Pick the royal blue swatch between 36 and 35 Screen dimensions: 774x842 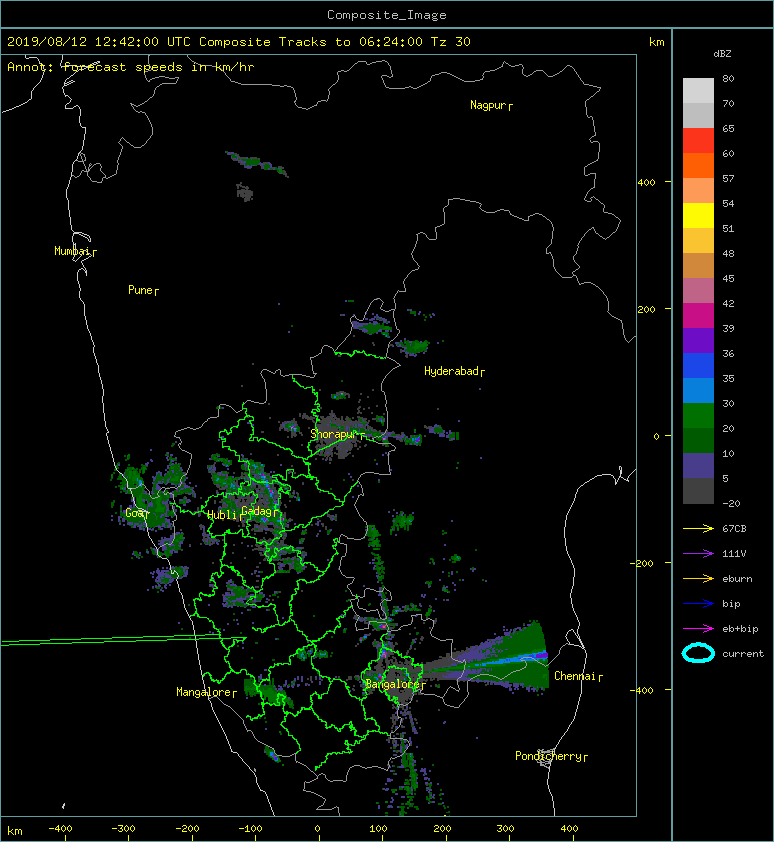(x=698, y=366)
